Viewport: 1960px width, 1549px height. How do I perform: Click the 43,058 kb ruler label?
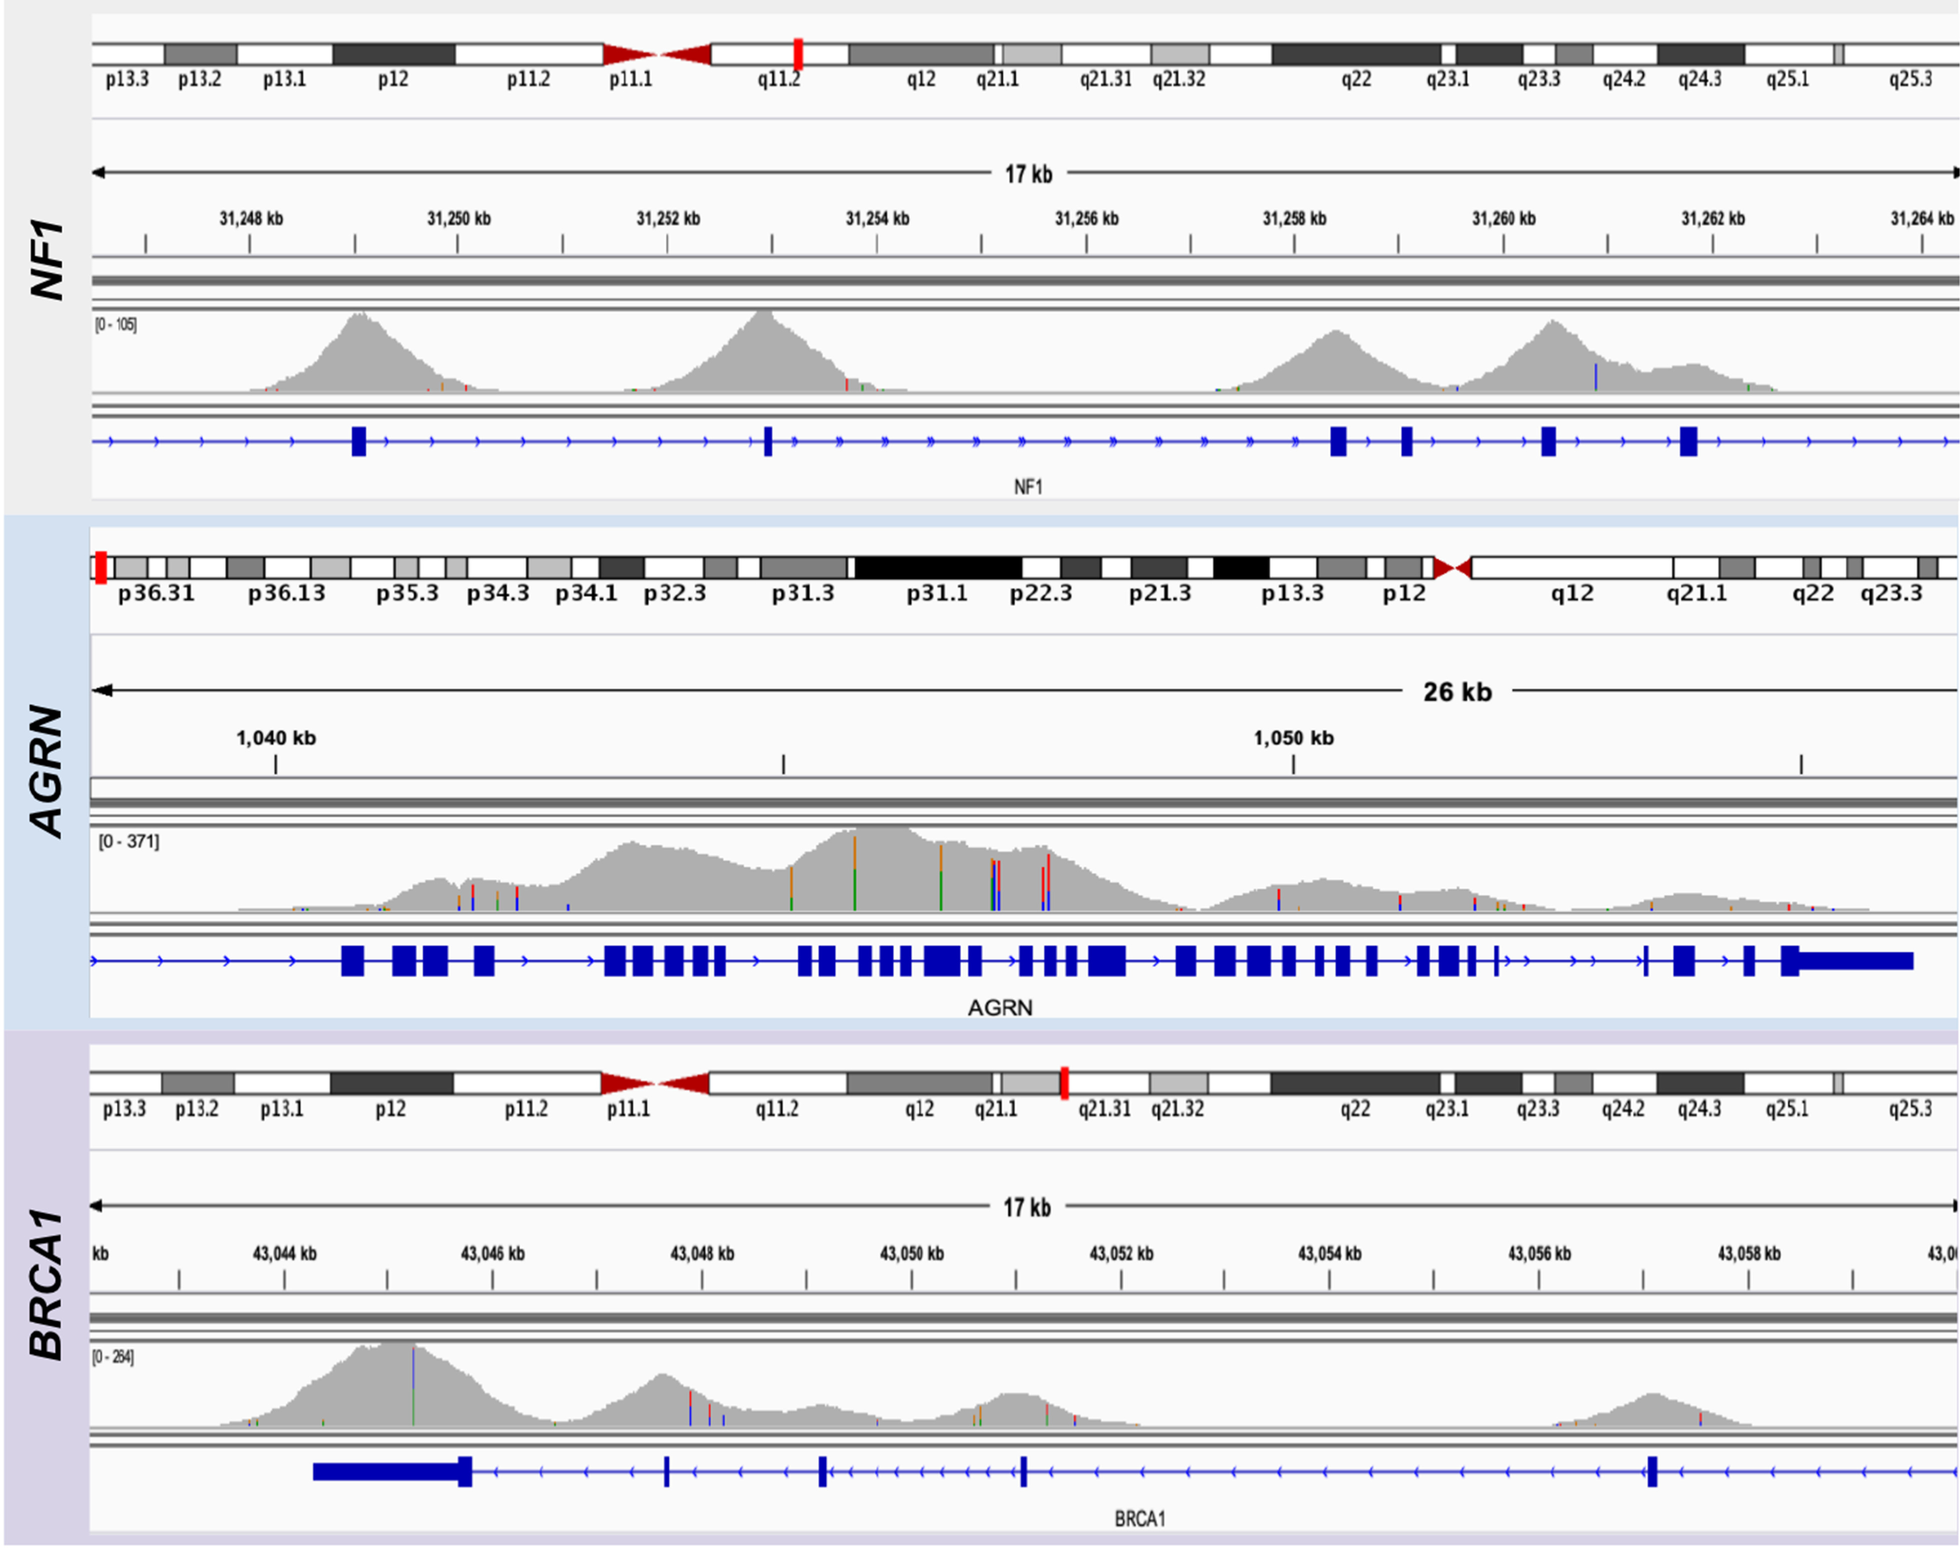pyautogui.click(x=1749, y=1253)
